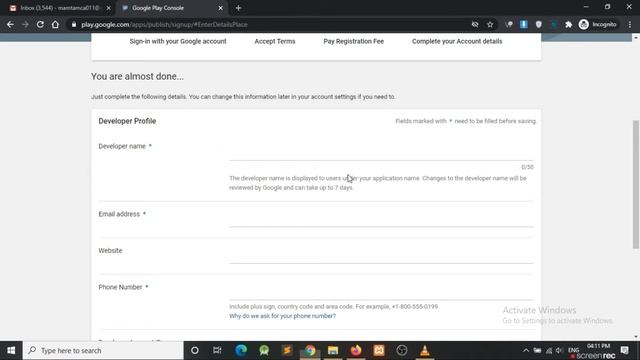
Task: Open Why do we ask for your phone number link
Action: 282,316
